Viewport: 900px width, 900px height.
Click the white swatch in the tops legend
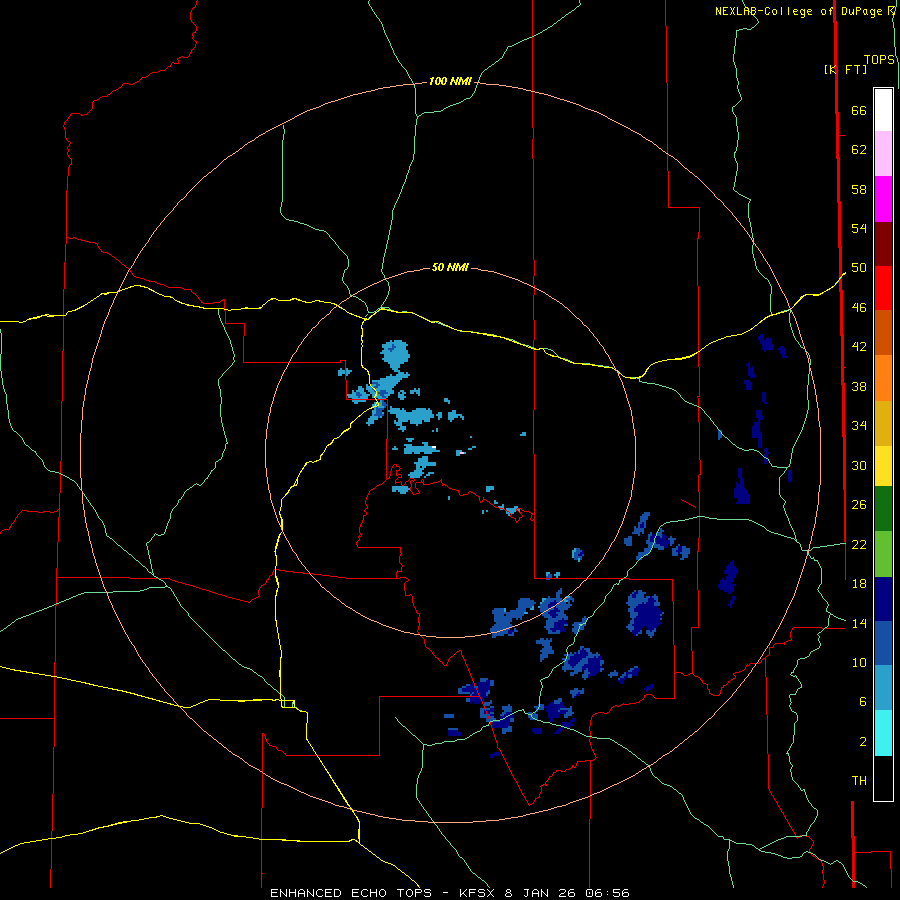click(x=883, y=110)
